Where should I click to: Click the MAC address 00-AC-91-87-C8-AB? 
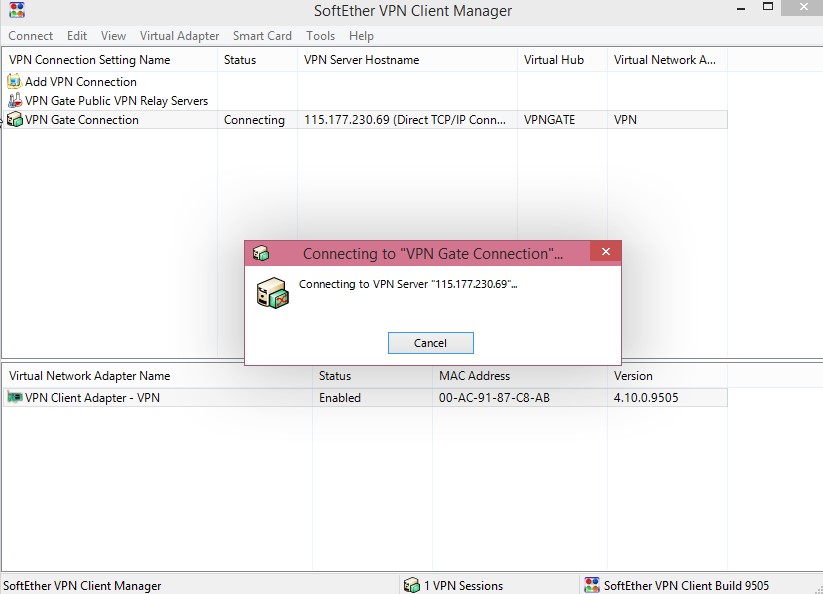tap(494, 398)
